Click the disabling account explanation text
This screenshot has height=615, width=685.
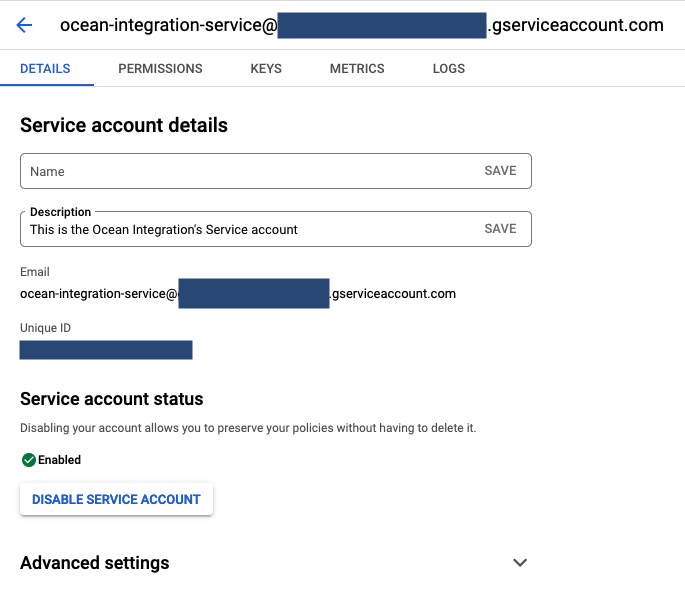(x=248, y=428)
